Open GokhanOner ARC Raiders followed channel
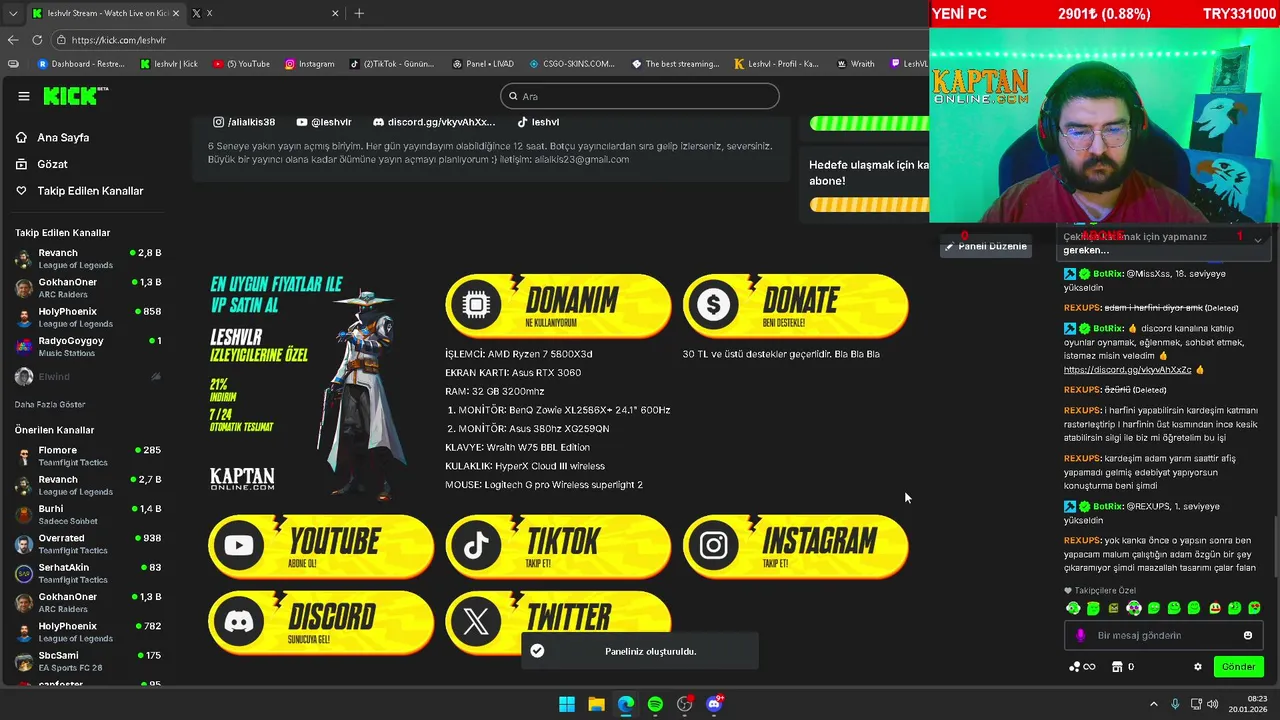 pyautogui.click(x=88, y=288)
